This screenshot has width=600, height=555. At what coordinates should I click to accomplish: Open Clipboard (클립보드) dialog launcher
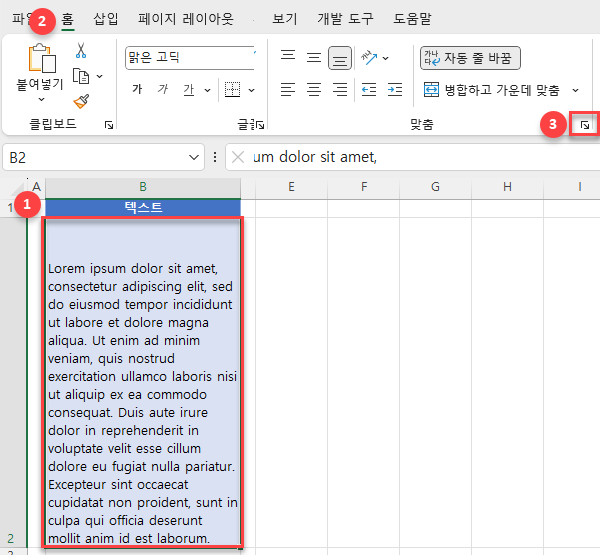pos(109,125)
